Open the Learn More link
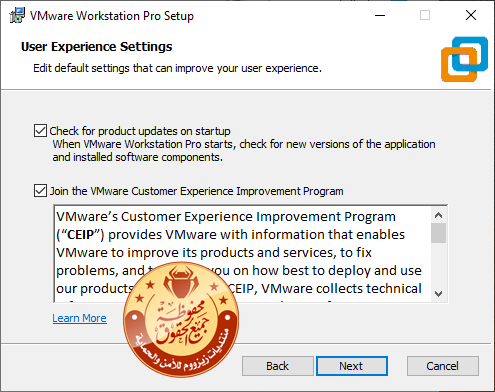This screenshot has width=495, height=392. 79,318
